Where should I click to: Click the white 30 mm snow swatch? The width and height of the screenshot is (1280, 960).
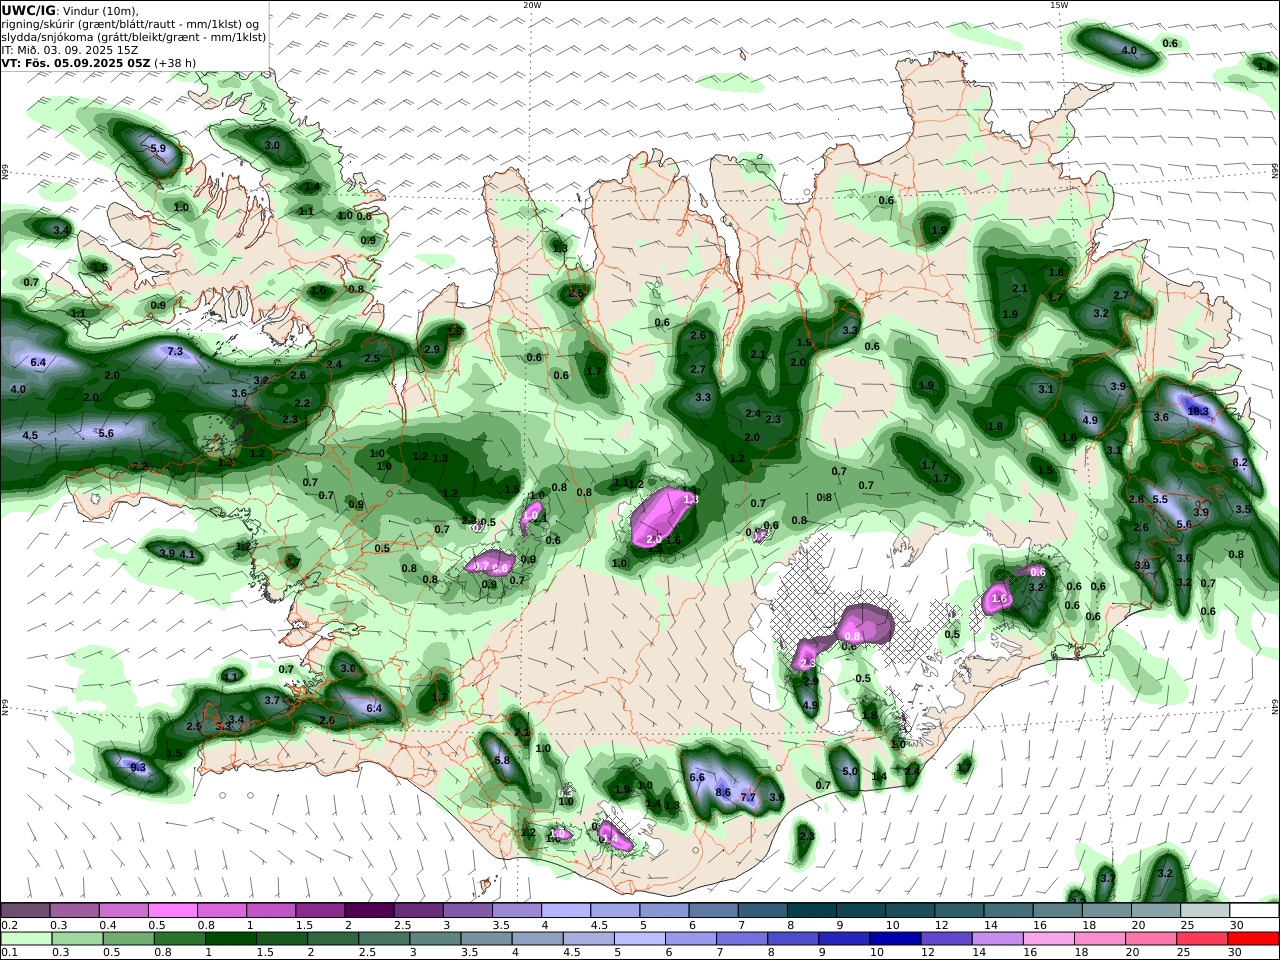tap(1254, 910)
